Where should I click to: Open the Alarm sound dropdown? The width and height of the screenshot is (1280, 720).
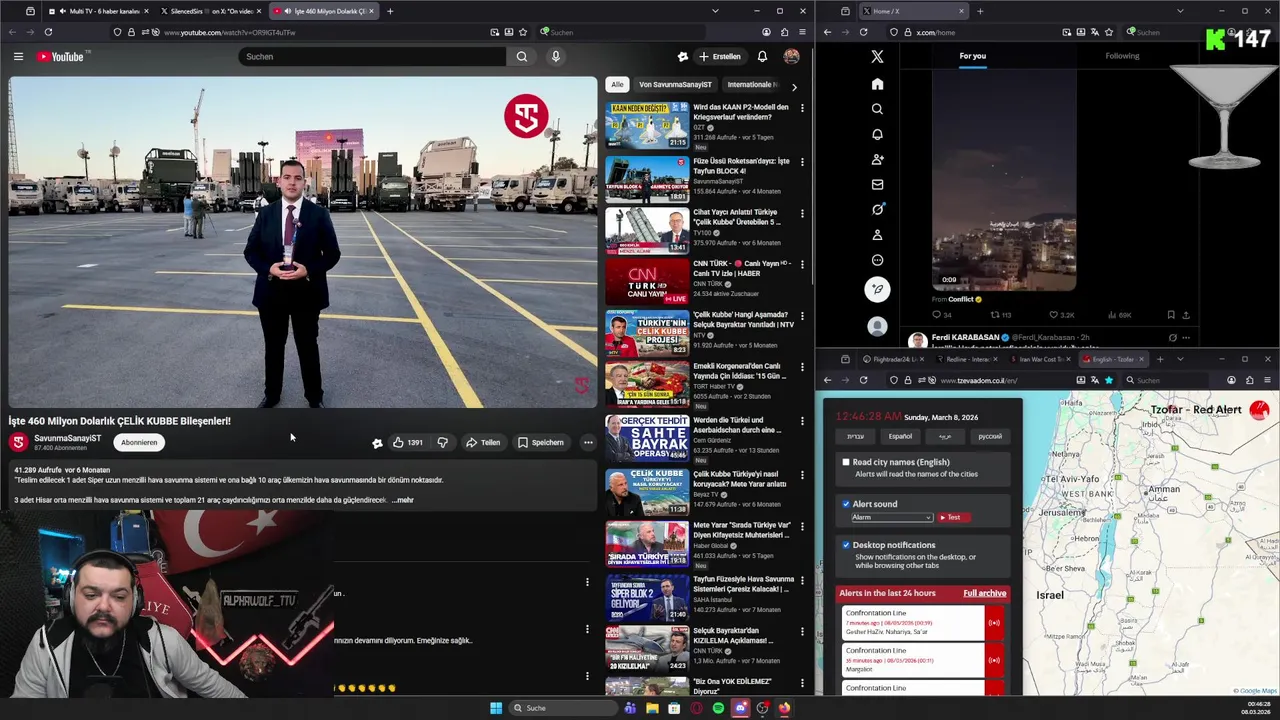[891, 518]
